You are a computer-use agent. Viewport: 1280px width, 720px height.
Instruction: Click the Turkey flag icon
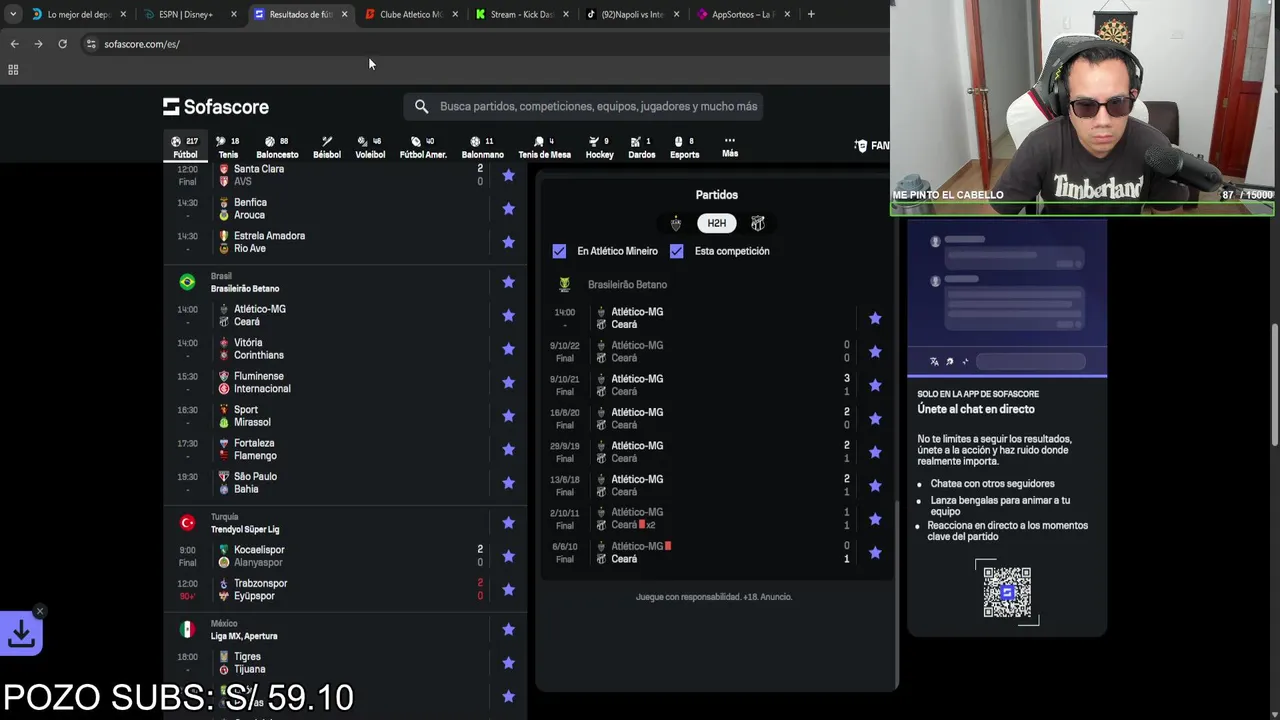187,523
